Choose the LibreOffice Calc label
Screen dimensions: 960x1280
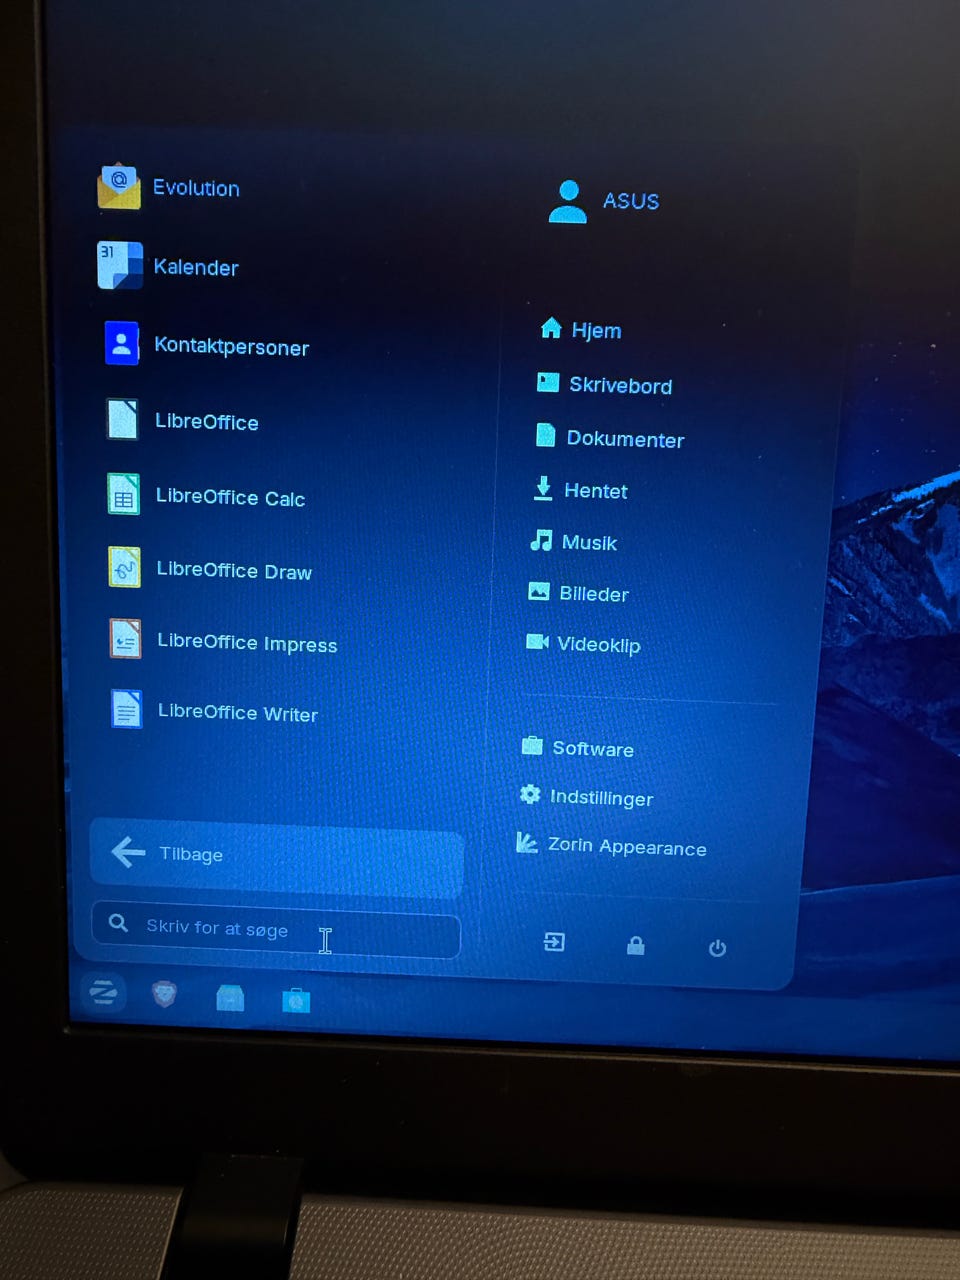(x=230, y=497)
